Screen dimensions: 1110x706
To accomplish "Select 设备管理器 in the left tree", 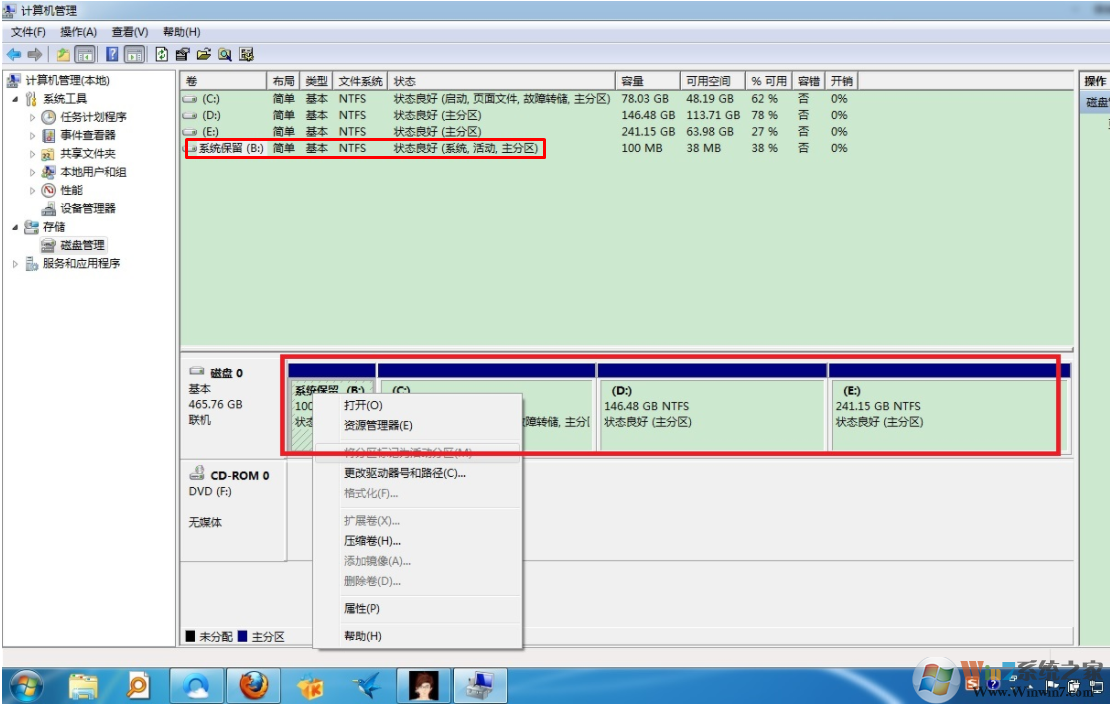I will 88,208.
